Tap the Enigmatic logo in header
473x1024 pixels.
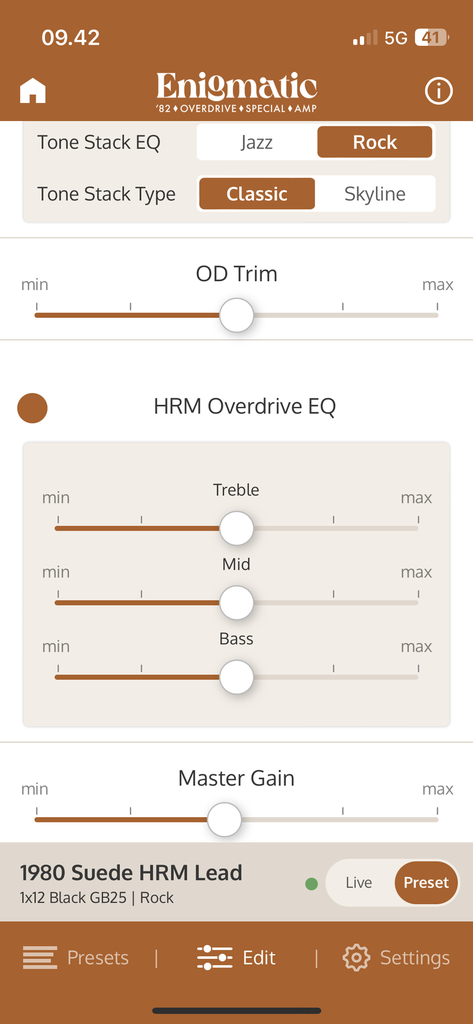(x=236, y=92)
